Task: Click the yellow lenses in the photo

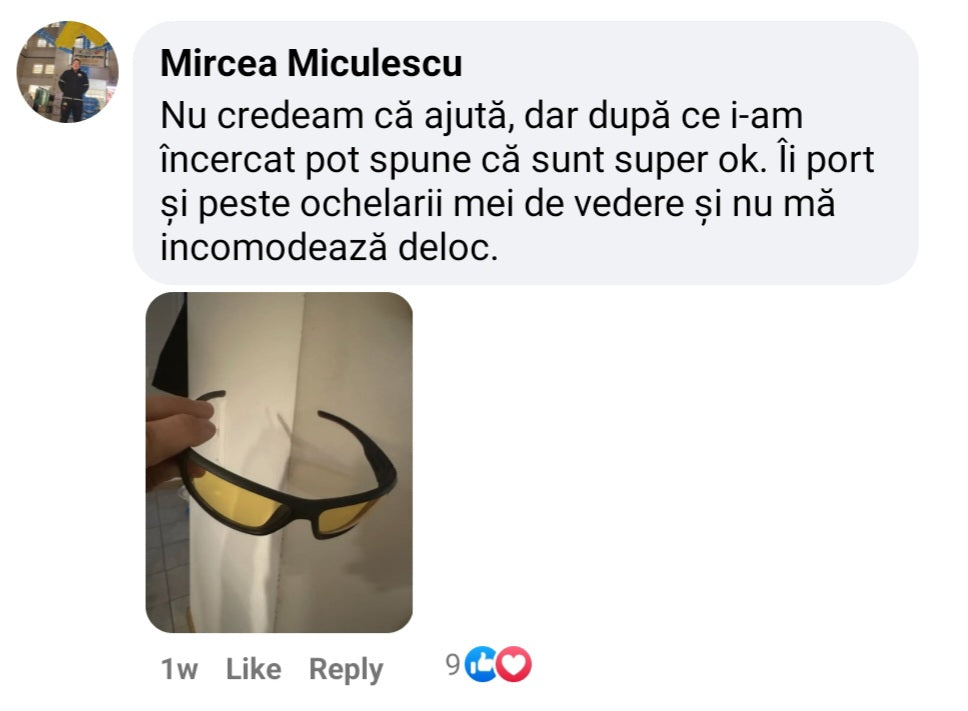Action: [x=235, y=497]
